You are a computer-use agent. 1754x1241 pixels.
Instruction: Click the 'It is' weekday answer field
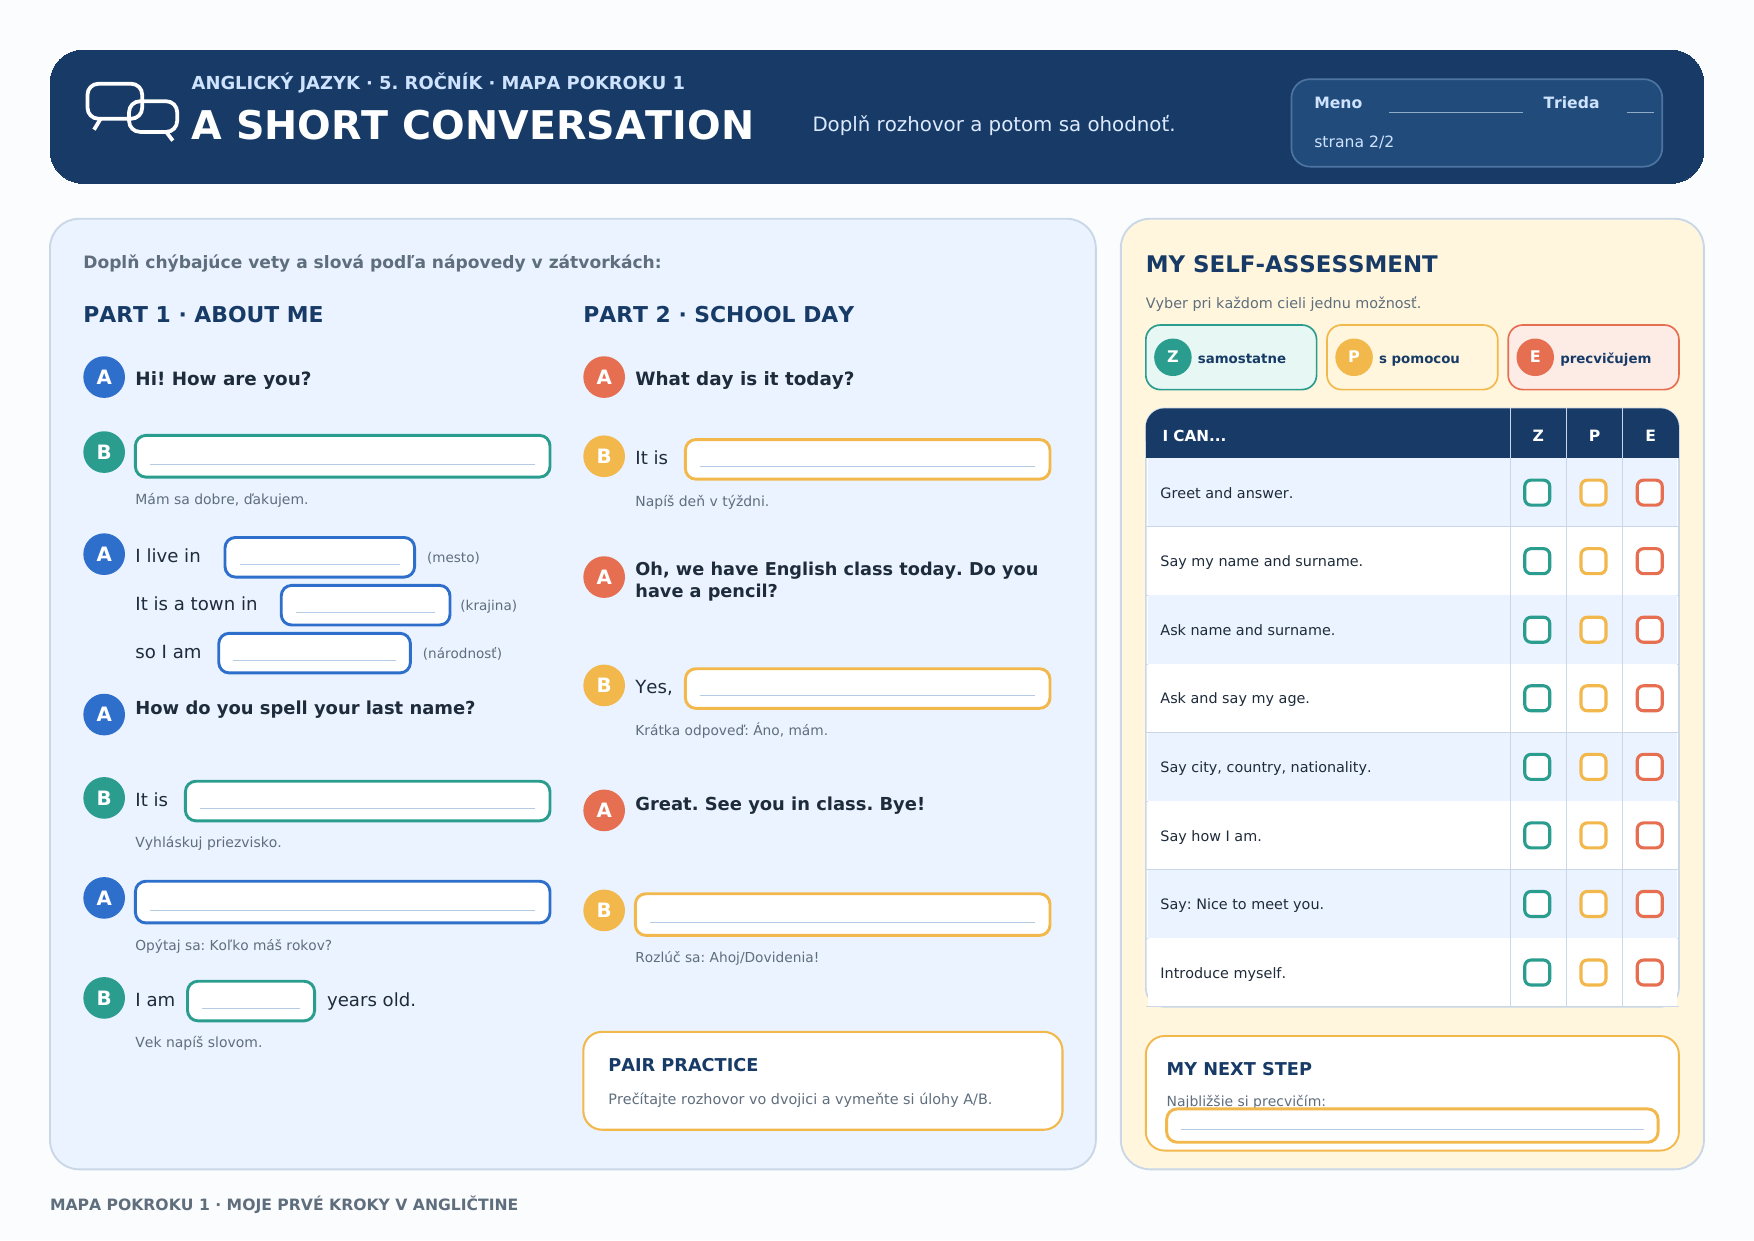tap(867, 459)
